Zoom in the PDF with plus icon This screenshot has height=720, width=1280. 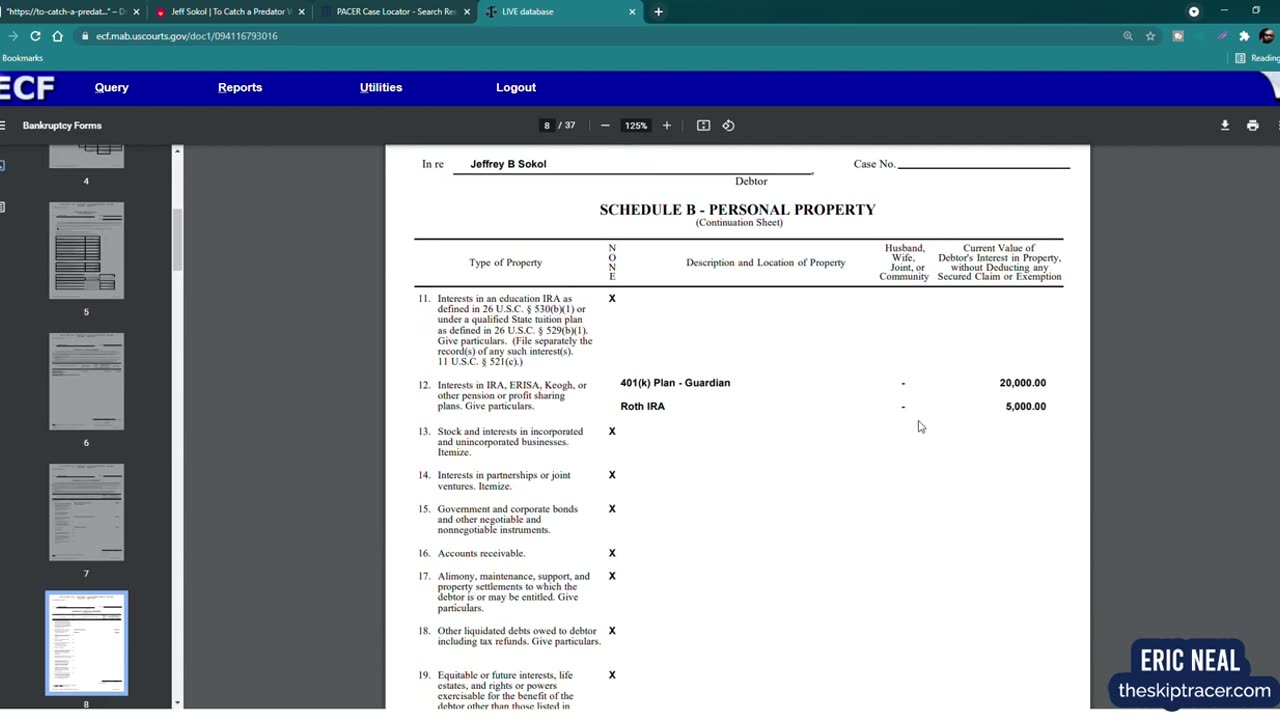point(667,125)
